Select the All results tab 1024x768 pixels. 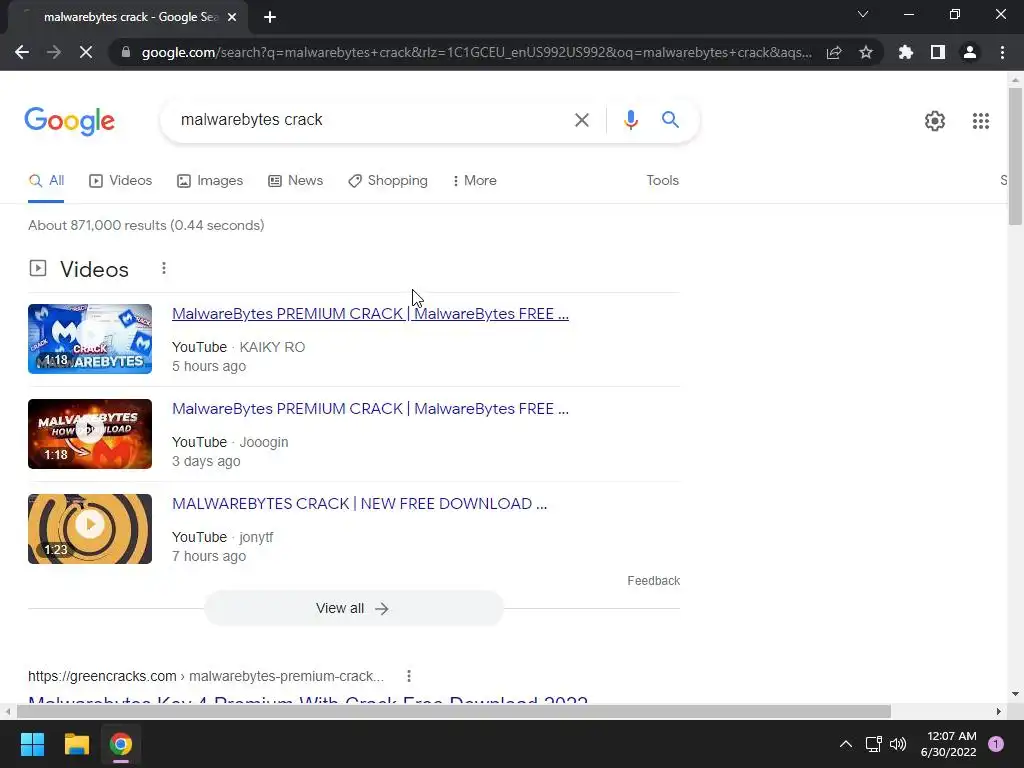(x=46, y=181)
